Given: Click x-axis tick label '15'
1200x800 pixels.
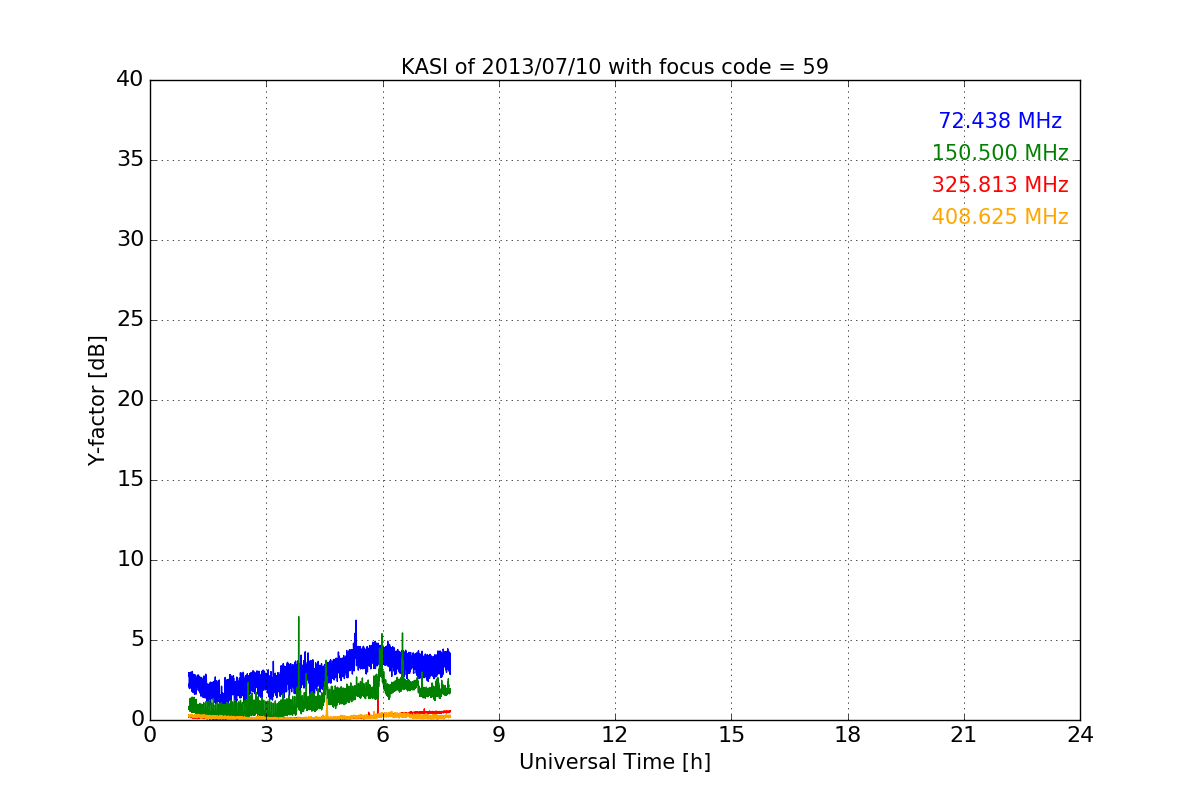Looking at the screenshot, I should click(x=731, y=735).
